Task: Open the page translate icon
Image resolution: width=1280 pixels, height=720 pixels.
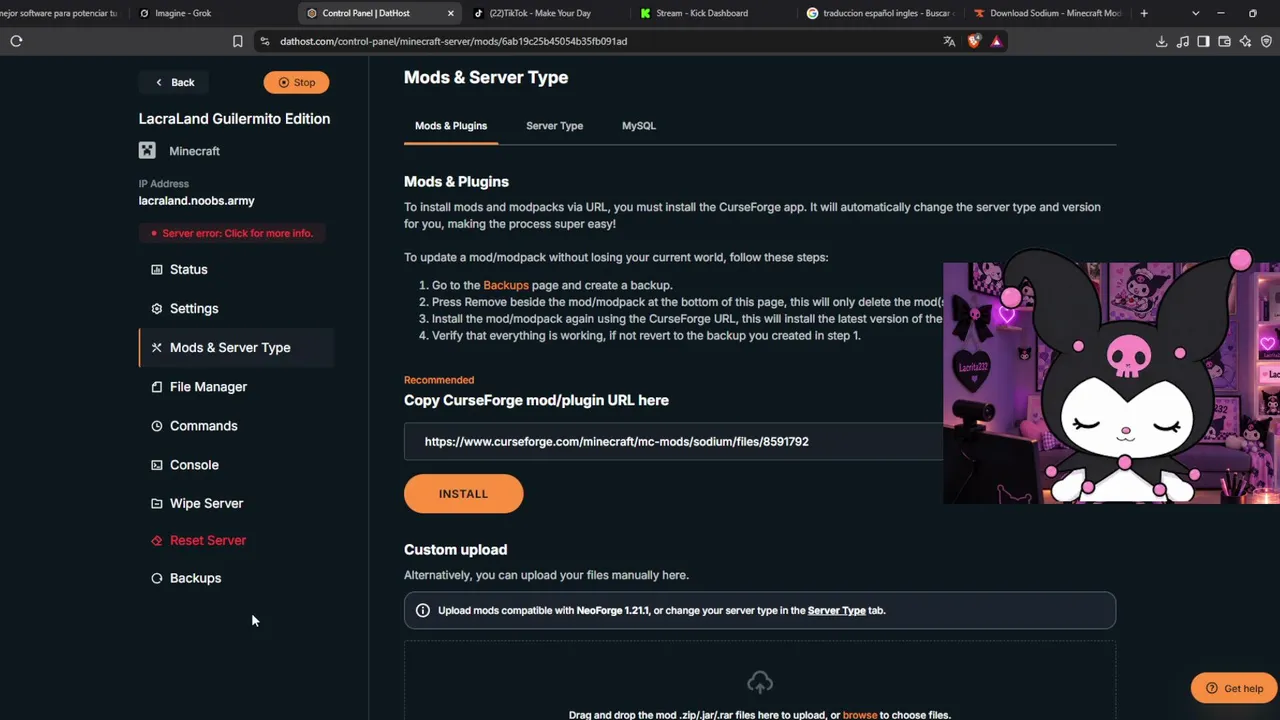Action: [949, 41]
